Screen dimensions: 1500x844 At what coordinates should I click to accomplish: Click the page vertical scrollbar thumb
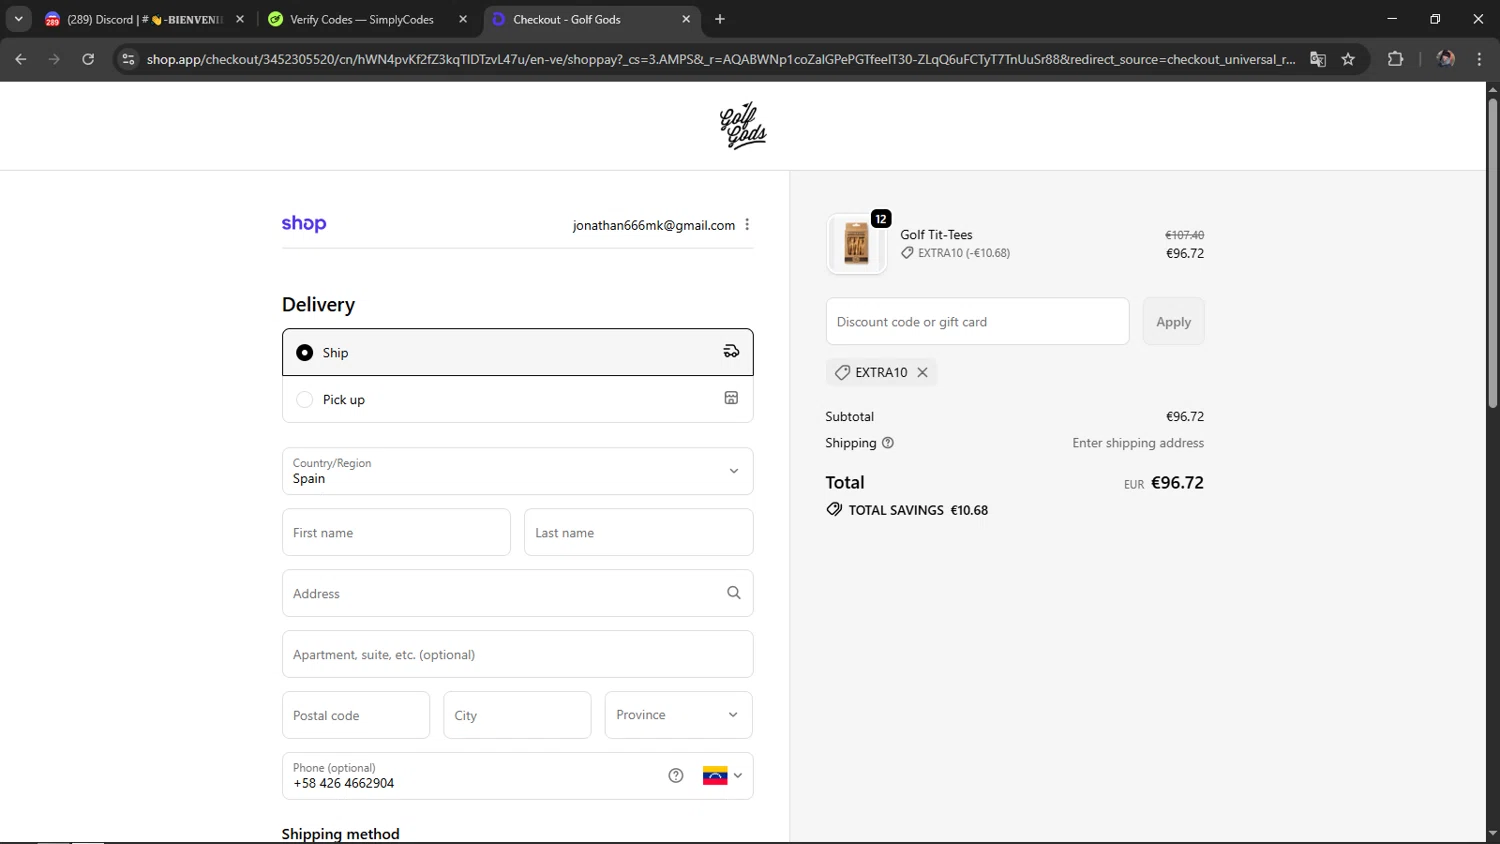pos(1492,252)
